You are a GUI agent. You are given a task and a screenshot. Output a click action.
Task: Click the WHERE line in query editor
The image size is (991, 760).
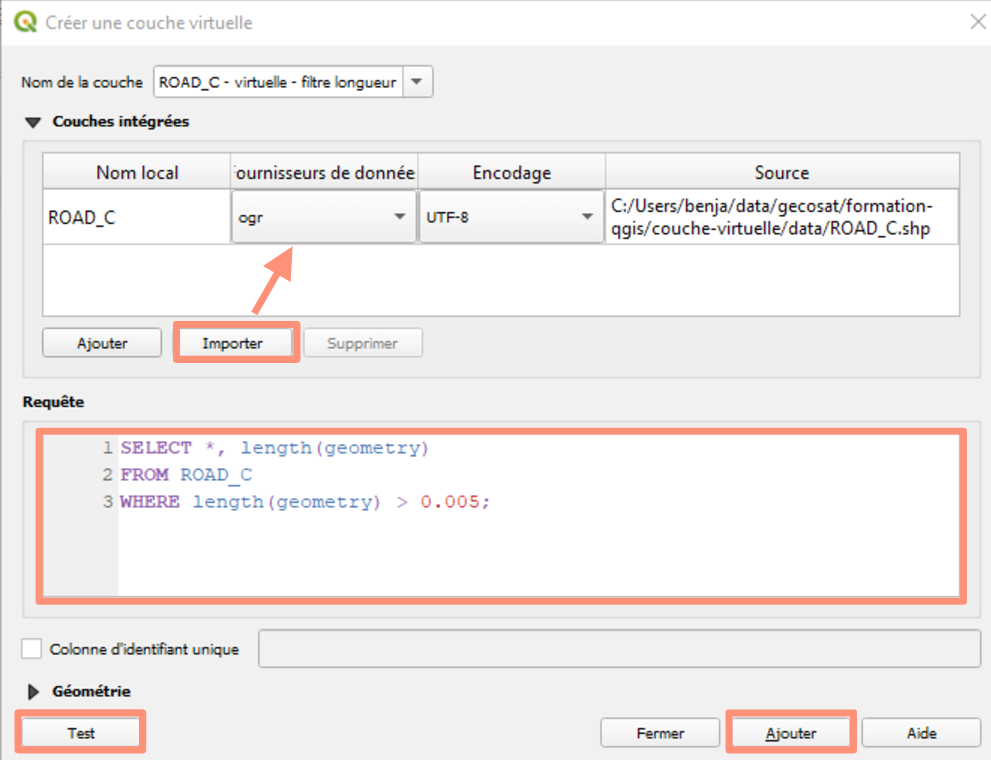(305, 502)
